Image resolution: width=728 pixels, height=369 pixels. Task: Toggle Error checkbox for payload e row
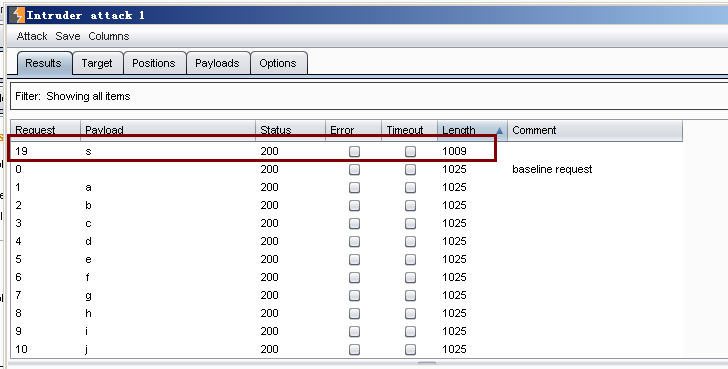pos(354,259)
